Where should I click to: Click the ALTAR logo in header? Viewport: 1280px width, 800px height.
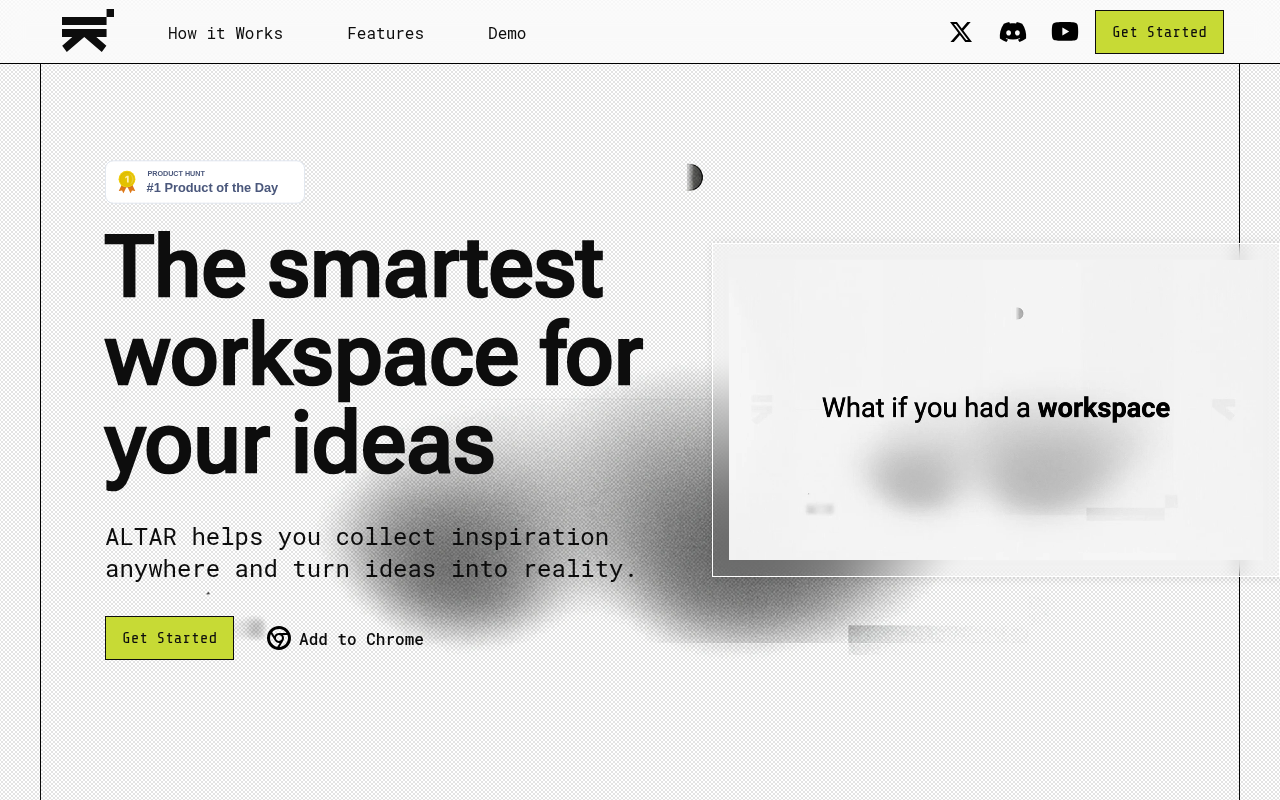[88, 30]
